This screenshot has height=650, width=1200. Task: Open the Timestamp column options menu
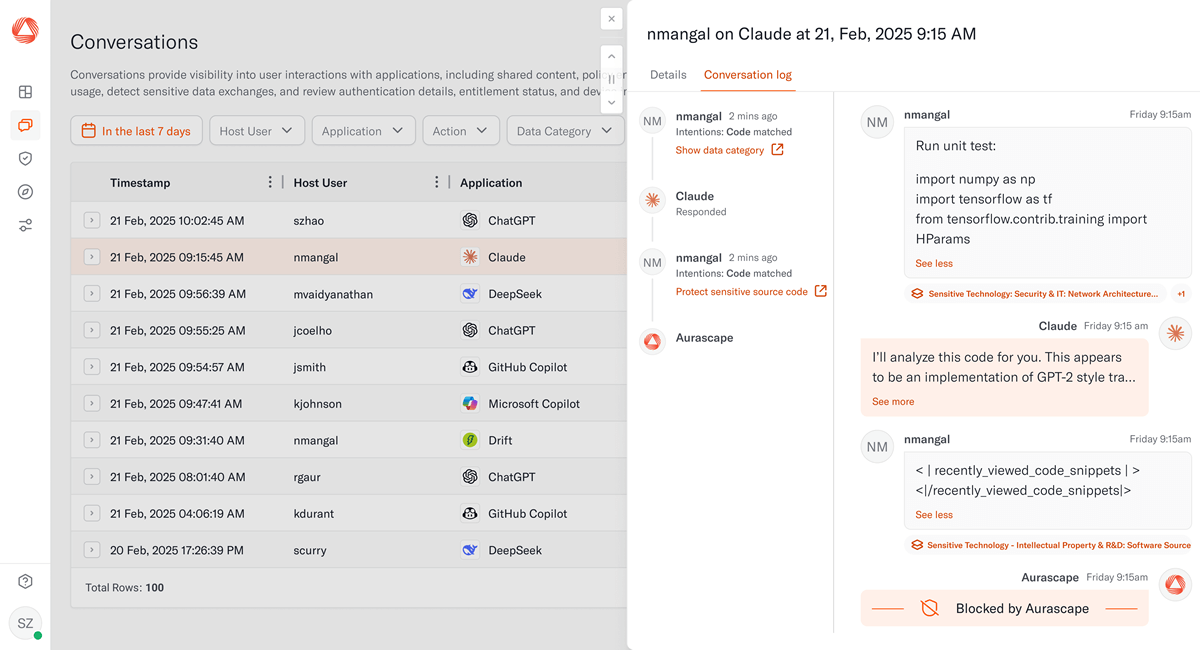coord(270,182)
